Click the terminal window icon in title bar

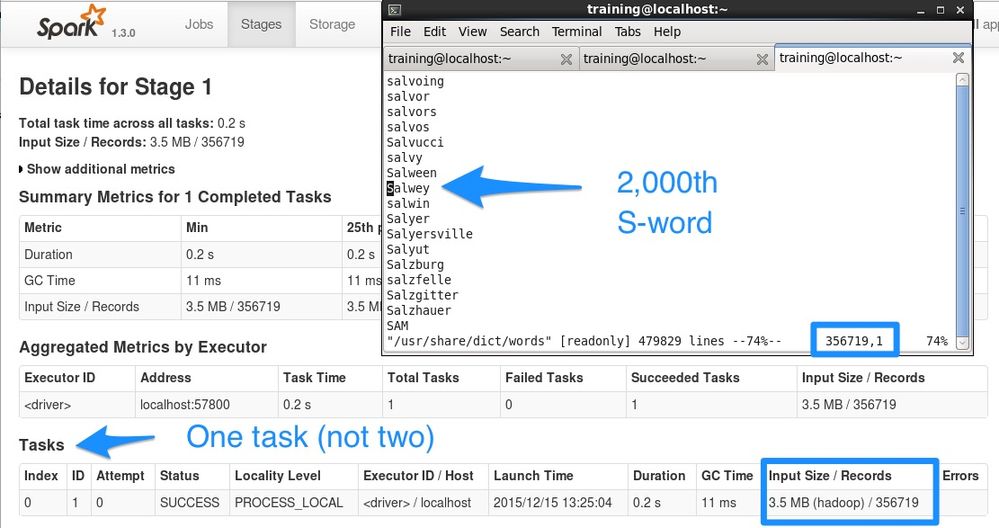coord(394,10)
